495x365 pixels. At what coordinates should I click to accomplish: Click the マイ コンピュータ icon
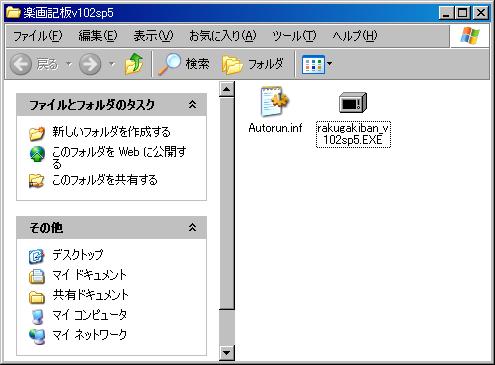pos(37,316)
